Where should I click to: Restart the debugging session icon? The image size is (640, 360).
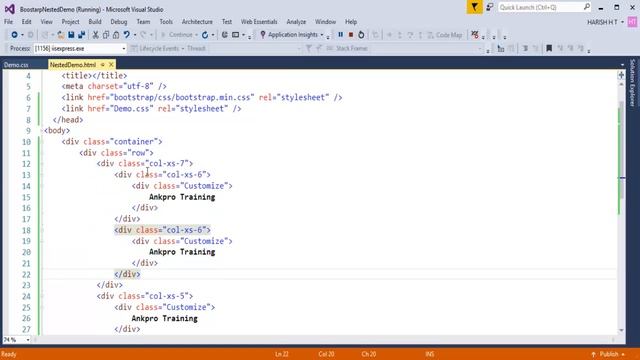click(361, 35)
